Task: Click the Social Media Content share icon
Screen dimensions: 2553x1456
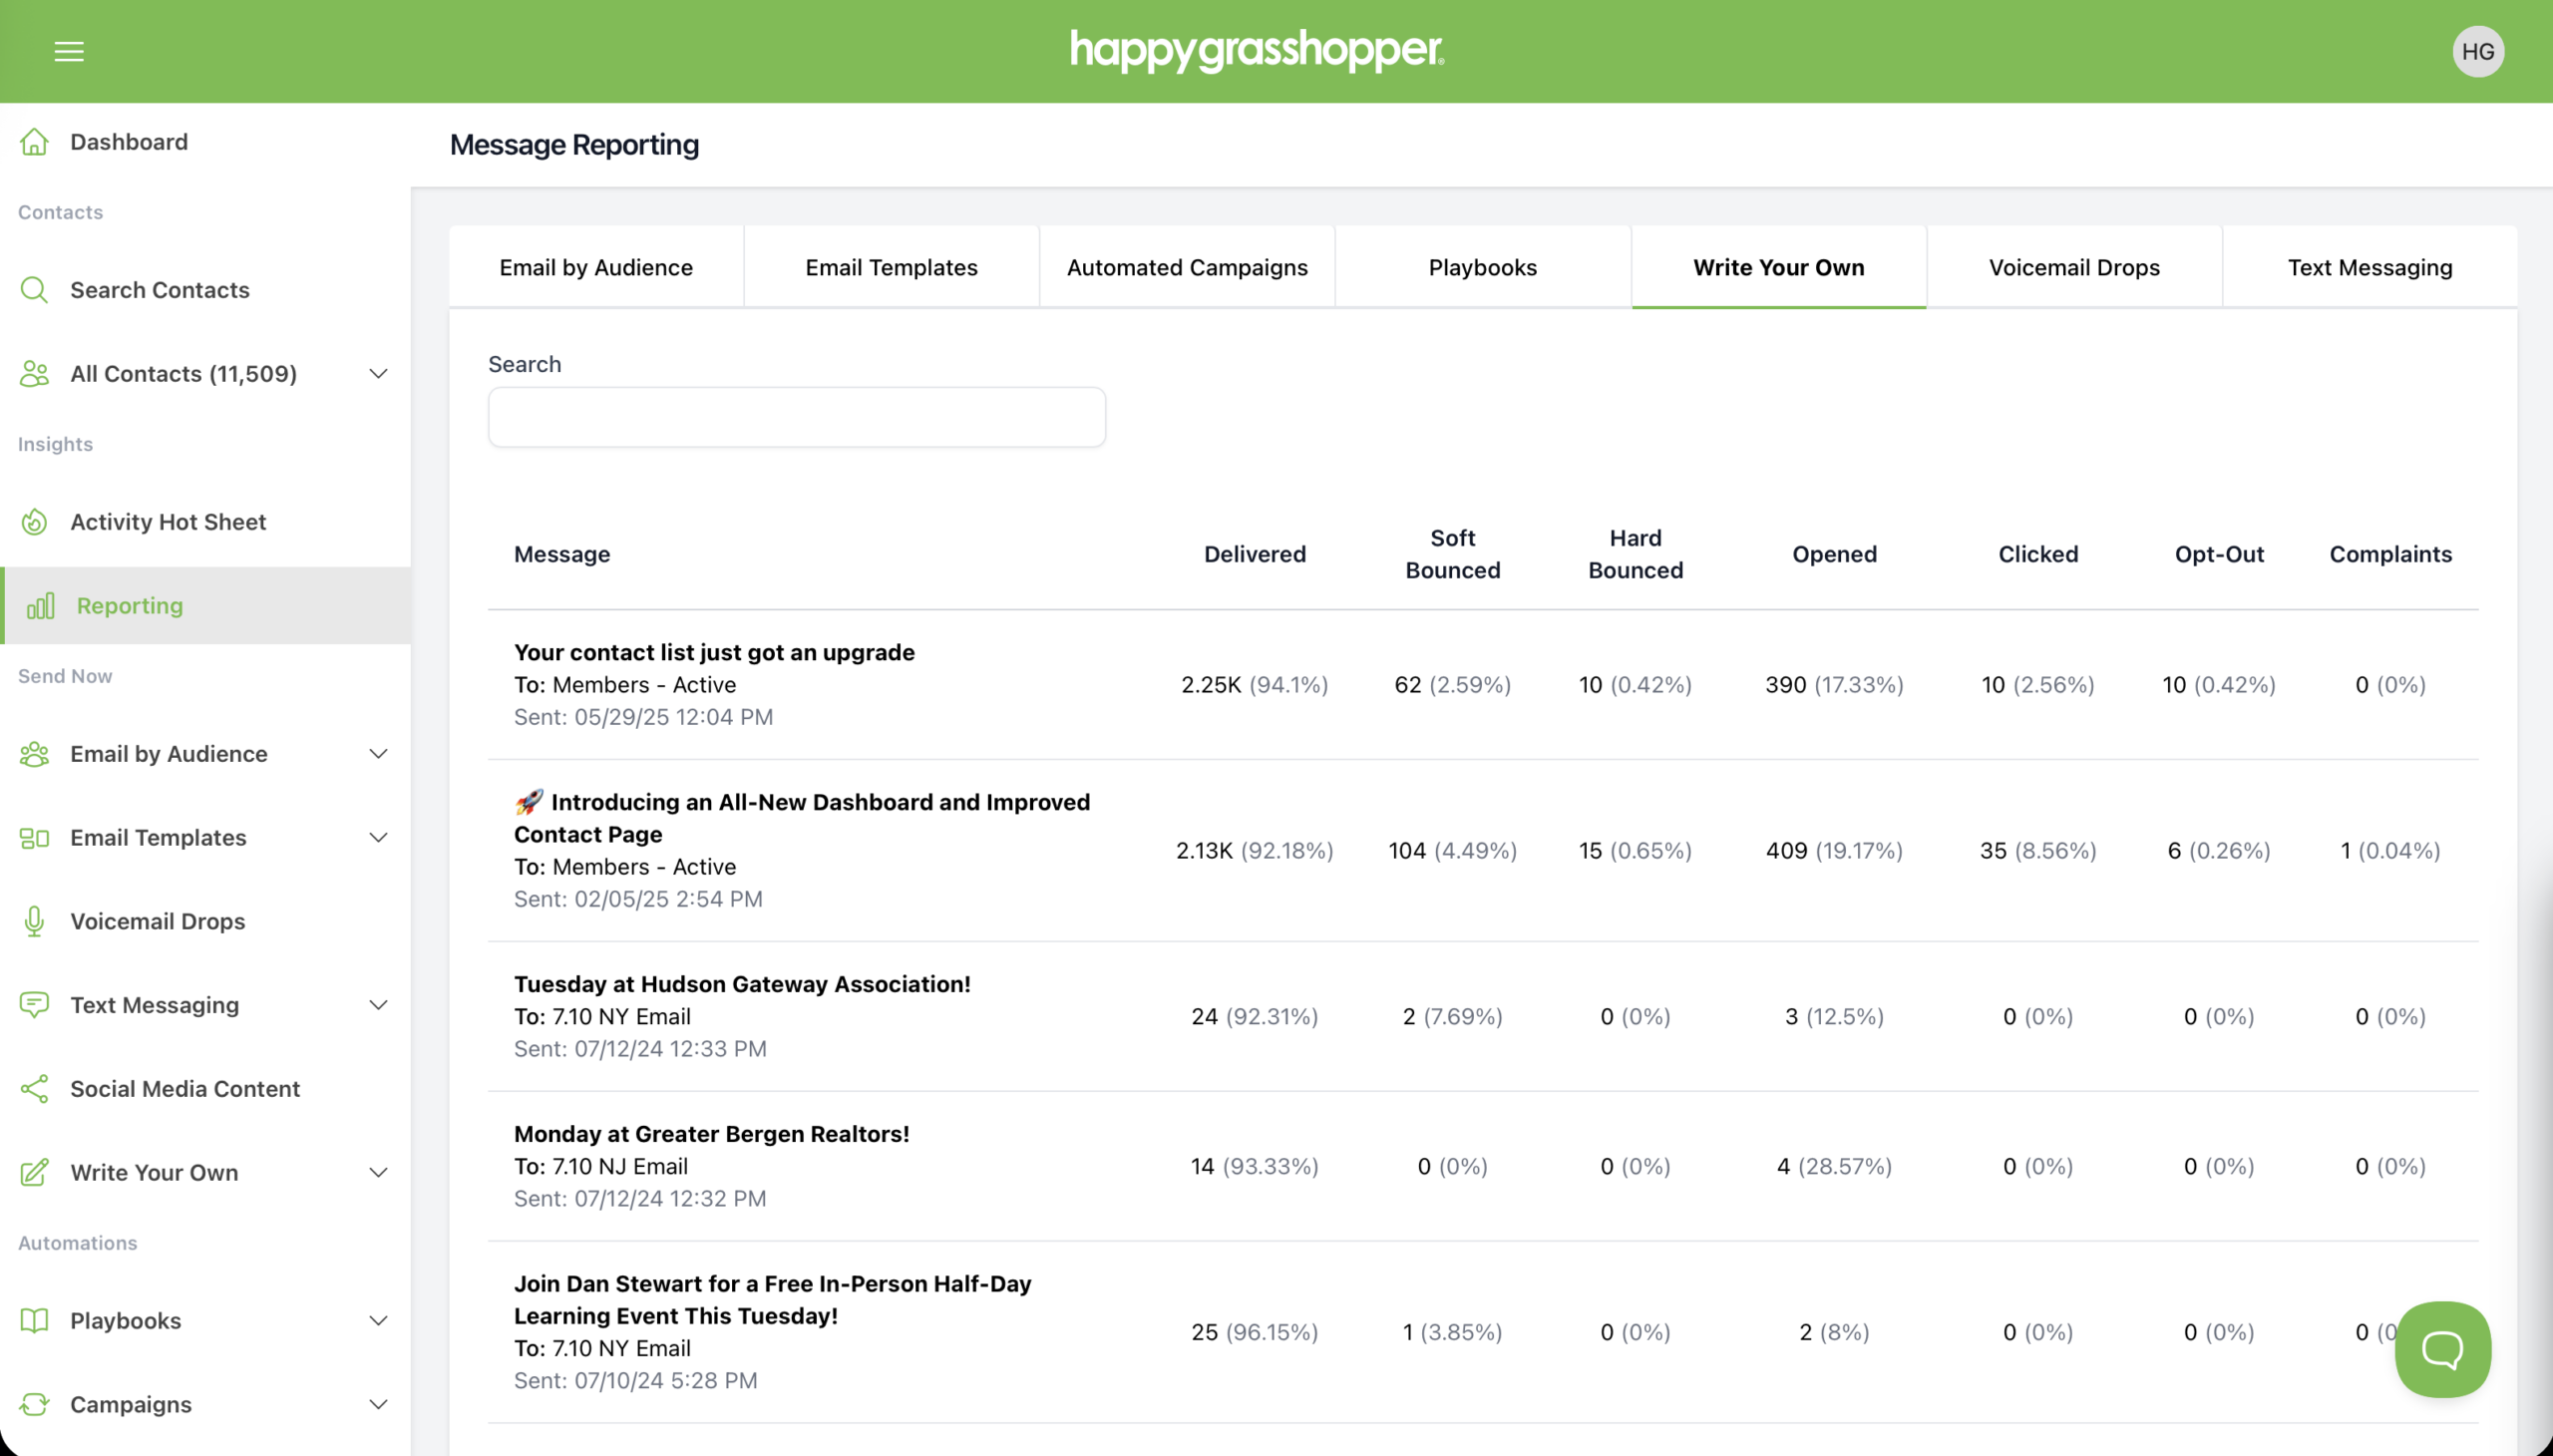Action: point(34,1089)
